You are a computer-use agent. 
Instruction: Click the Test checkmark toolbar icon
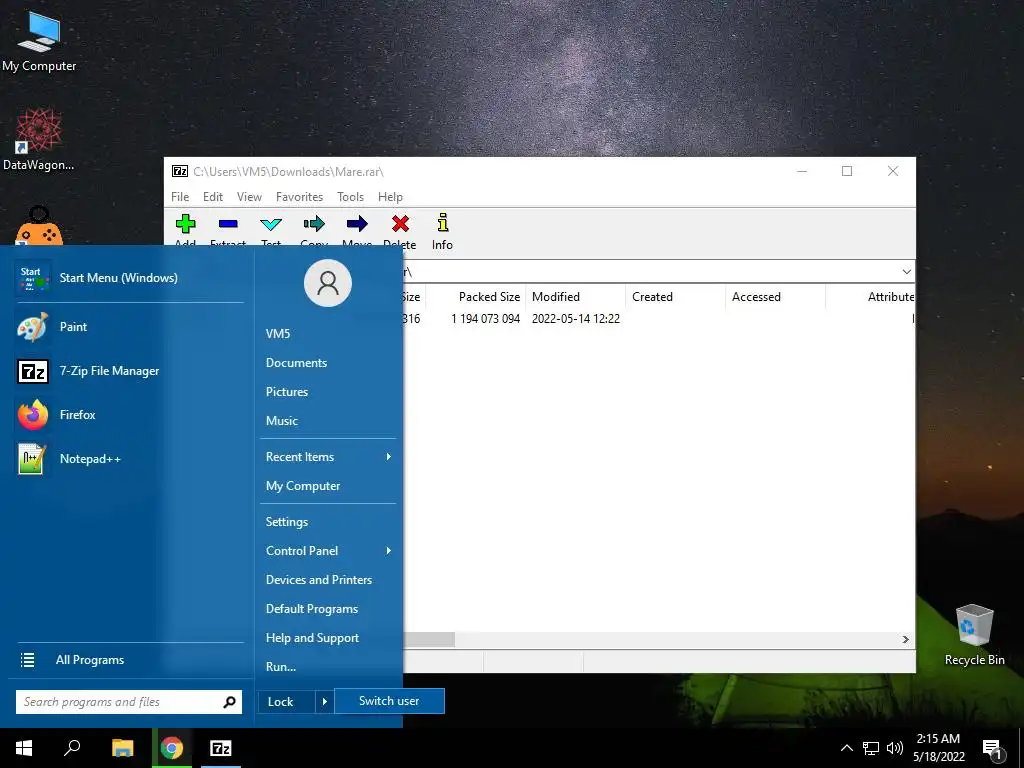click(270, 225)
